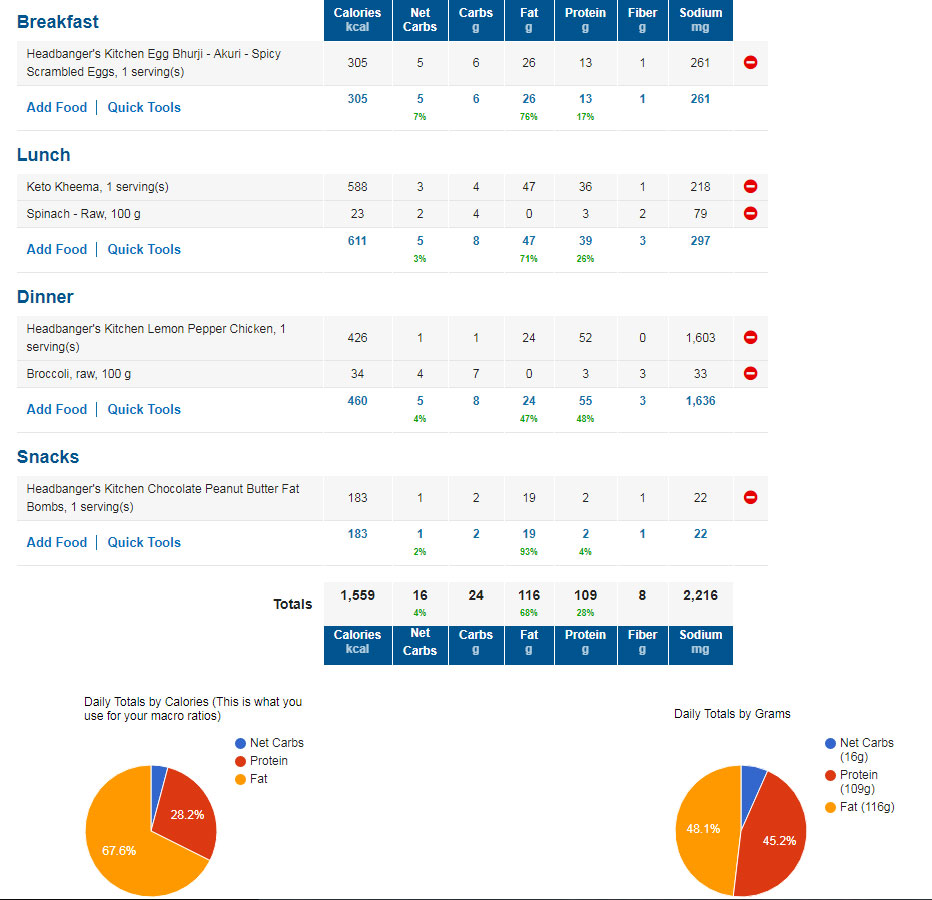Remove the Egg Bhurji breakfast entry

tap(750, 62)
